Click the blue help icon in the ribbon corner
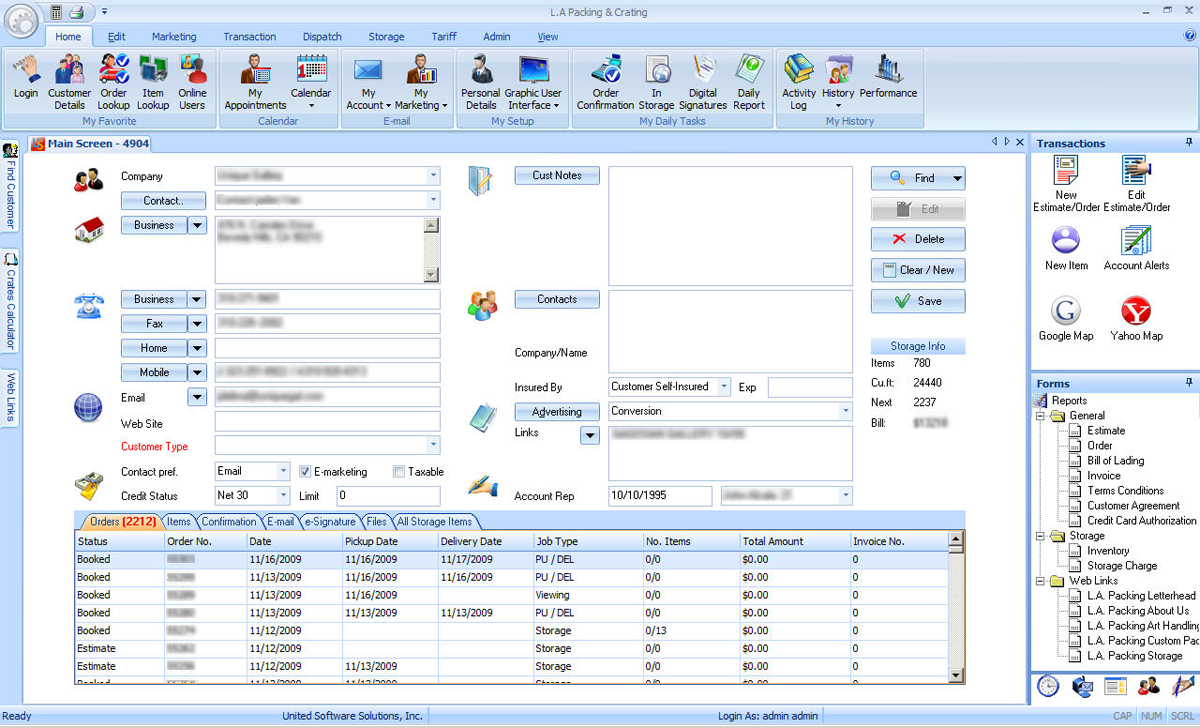Viewport: 1200px width, 728px height. [1189, 36]
